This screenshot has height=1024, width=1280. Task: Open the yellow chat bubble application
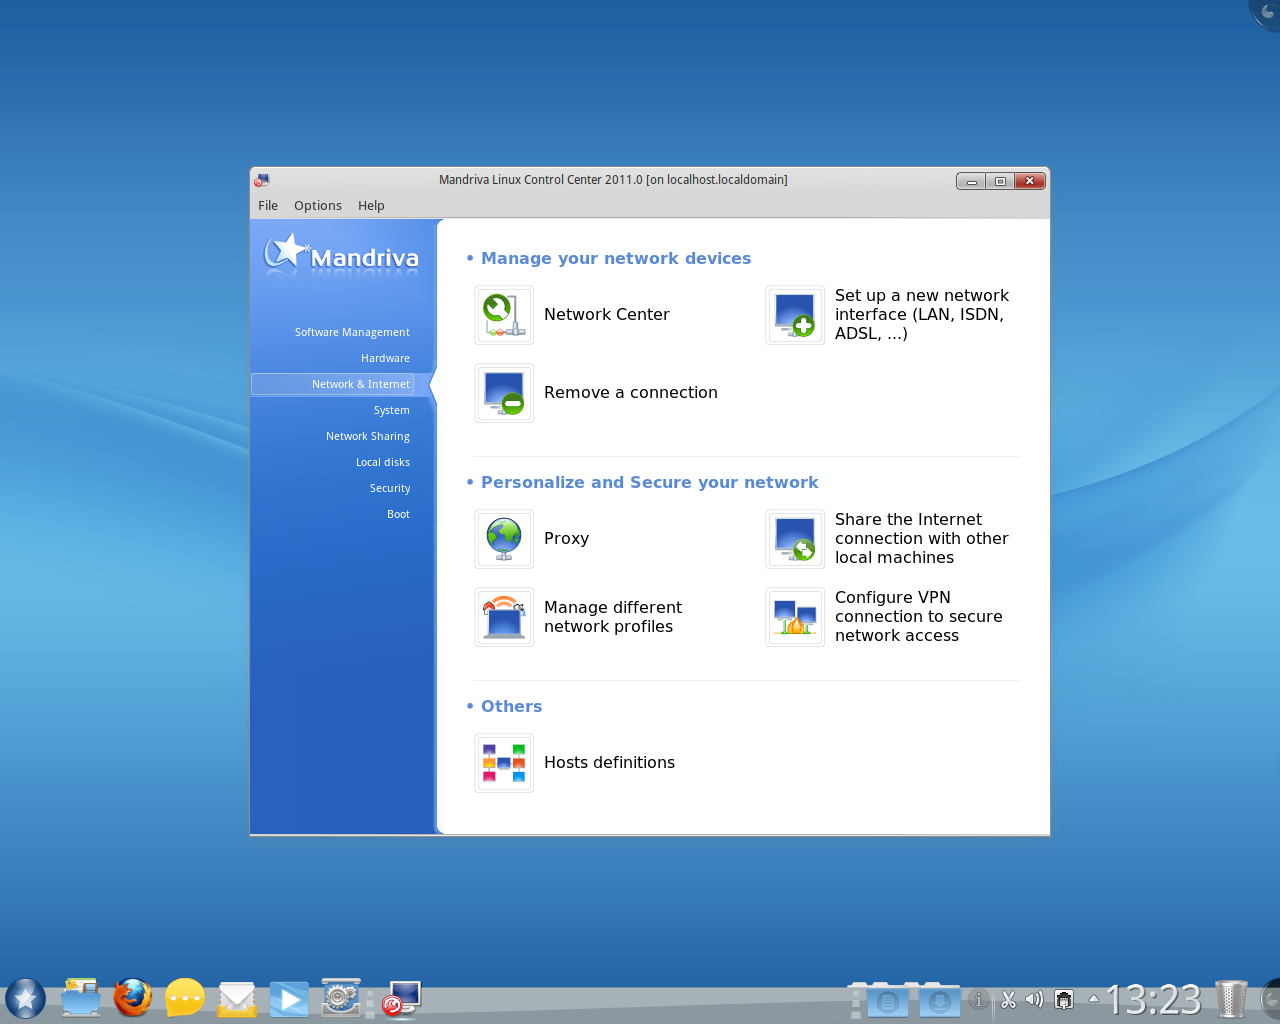coord(185,997)
